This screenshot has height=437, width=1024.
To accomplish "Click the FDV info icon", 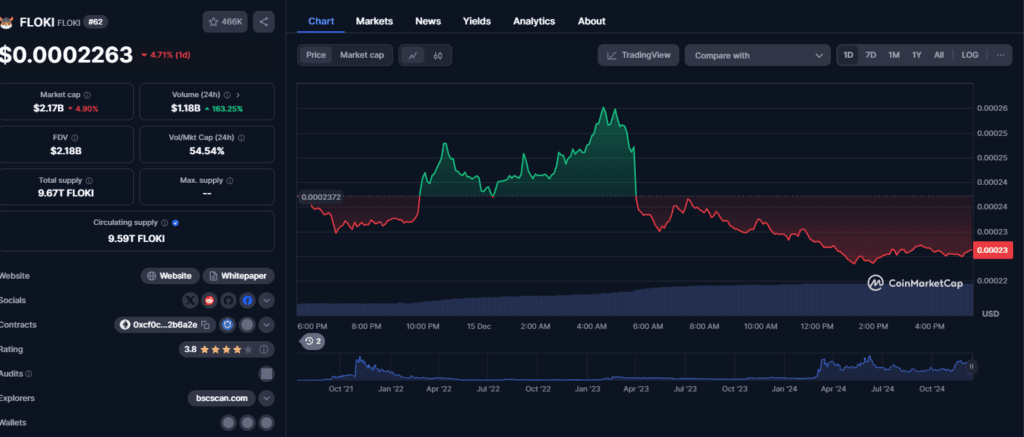I will tap(75, 138).
